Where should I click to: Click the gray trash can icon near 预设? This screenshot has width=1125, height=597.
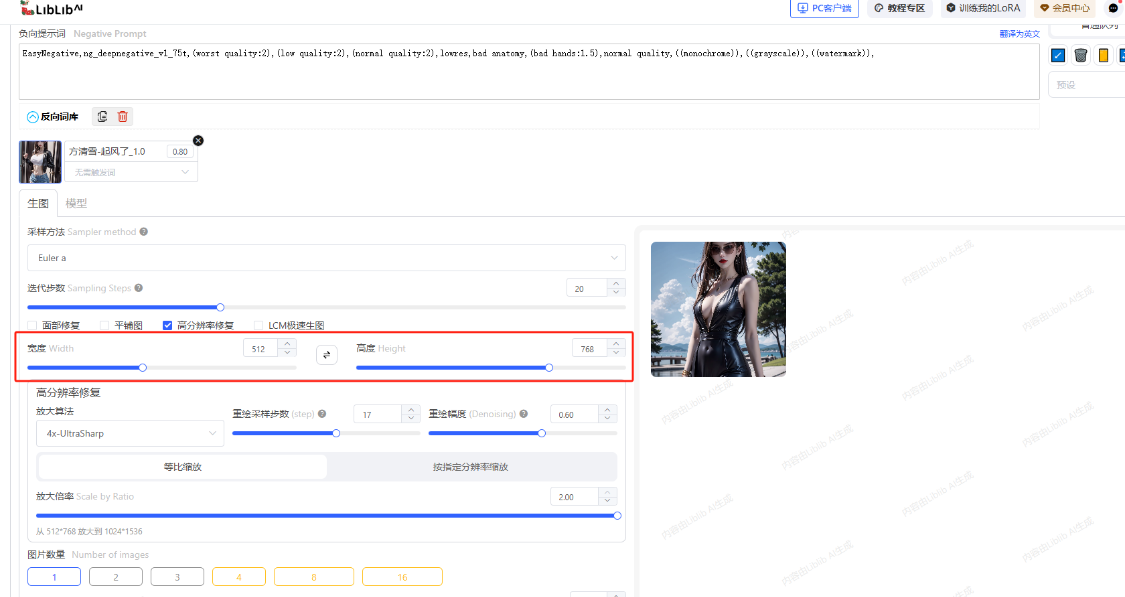[1081, 55]
